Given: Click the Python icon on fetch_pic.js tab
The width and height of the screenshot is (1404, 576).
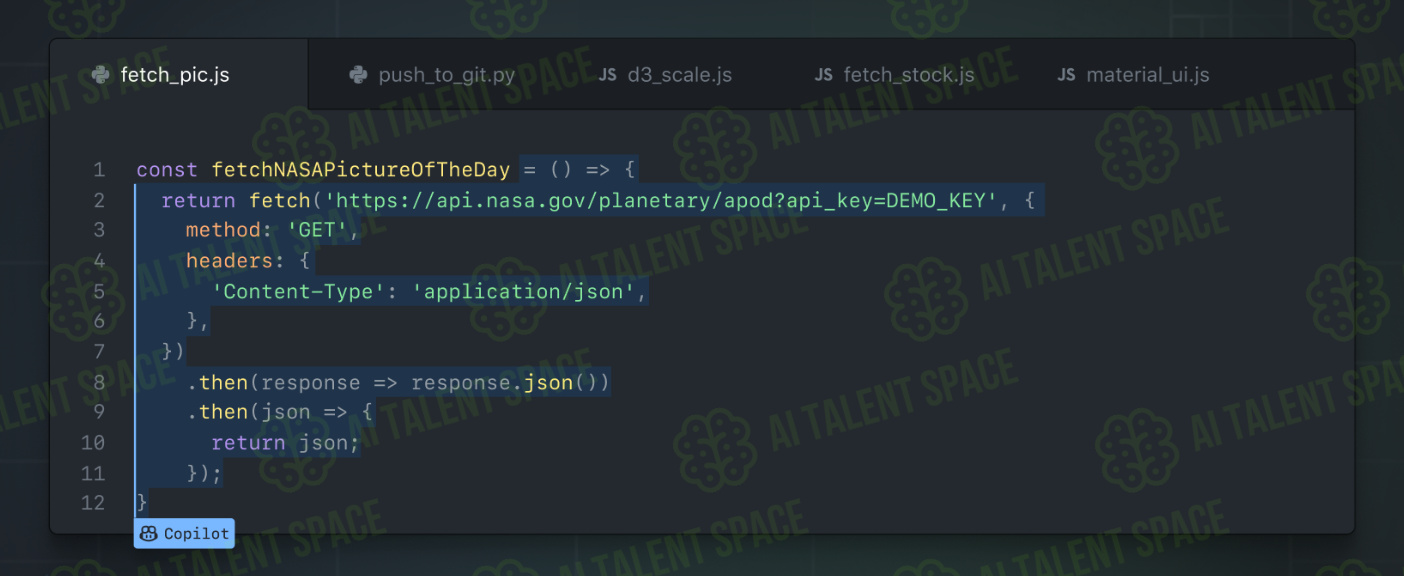Looking at the screenshot, I should (x=100, y=75).
